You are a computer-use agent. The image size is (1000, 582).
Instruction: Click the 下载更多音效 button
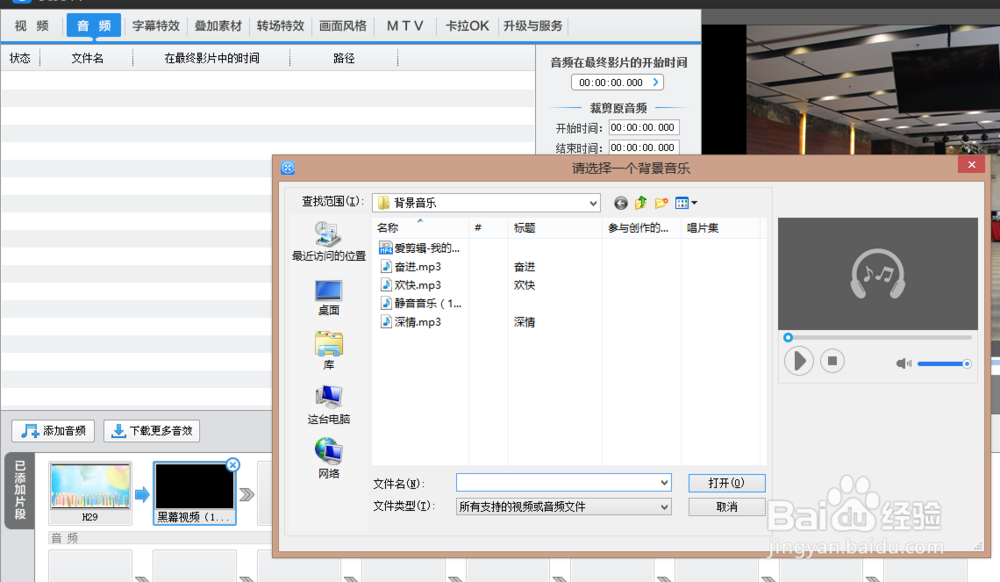(x=152, y=431)
